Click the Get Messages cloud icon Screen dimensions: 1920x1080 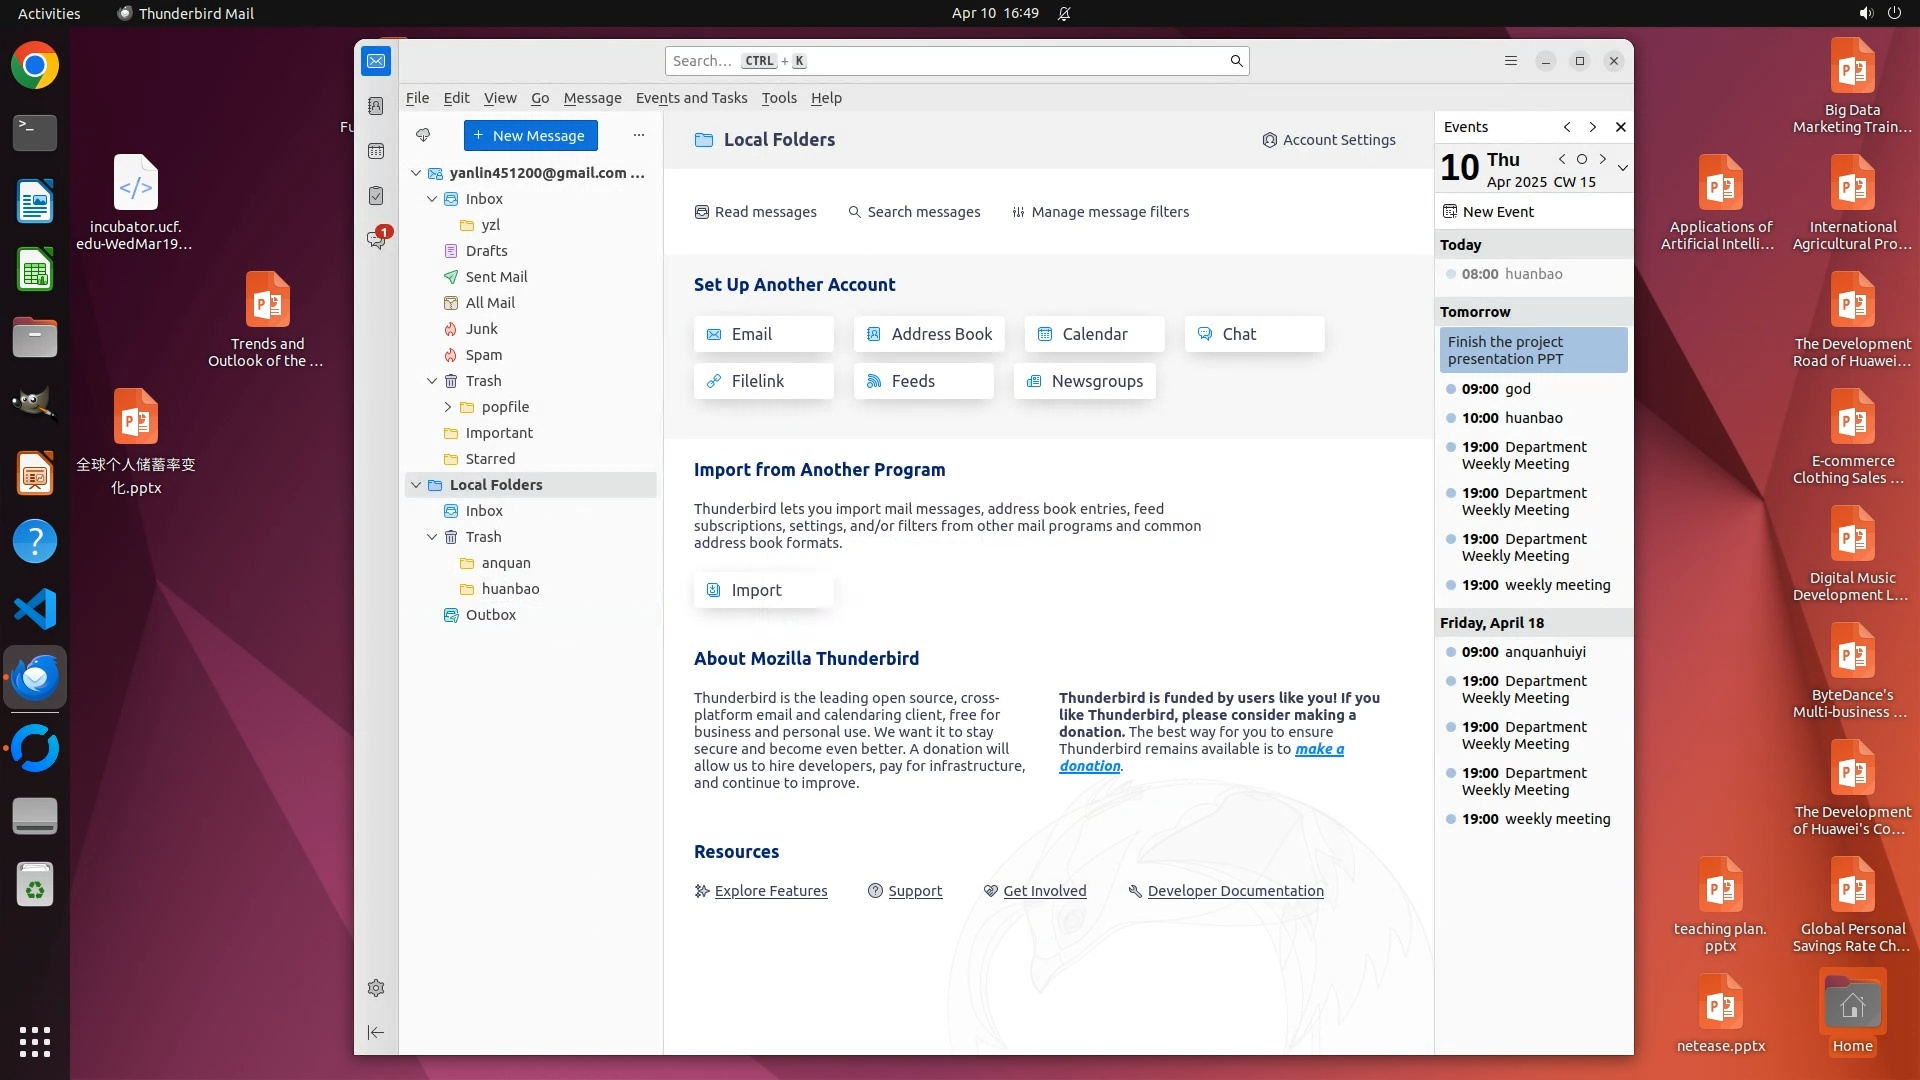pyautogui.click(x=423, y=135)
